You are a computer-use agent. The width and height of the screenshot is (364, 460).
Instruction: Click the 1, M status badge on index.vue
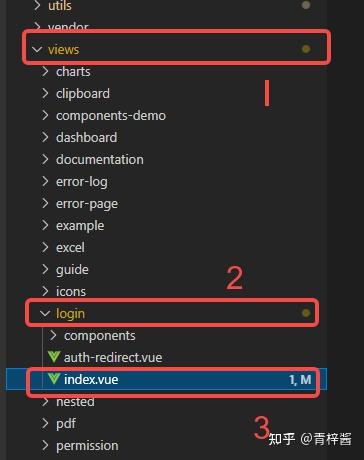(x=300, y=379)
